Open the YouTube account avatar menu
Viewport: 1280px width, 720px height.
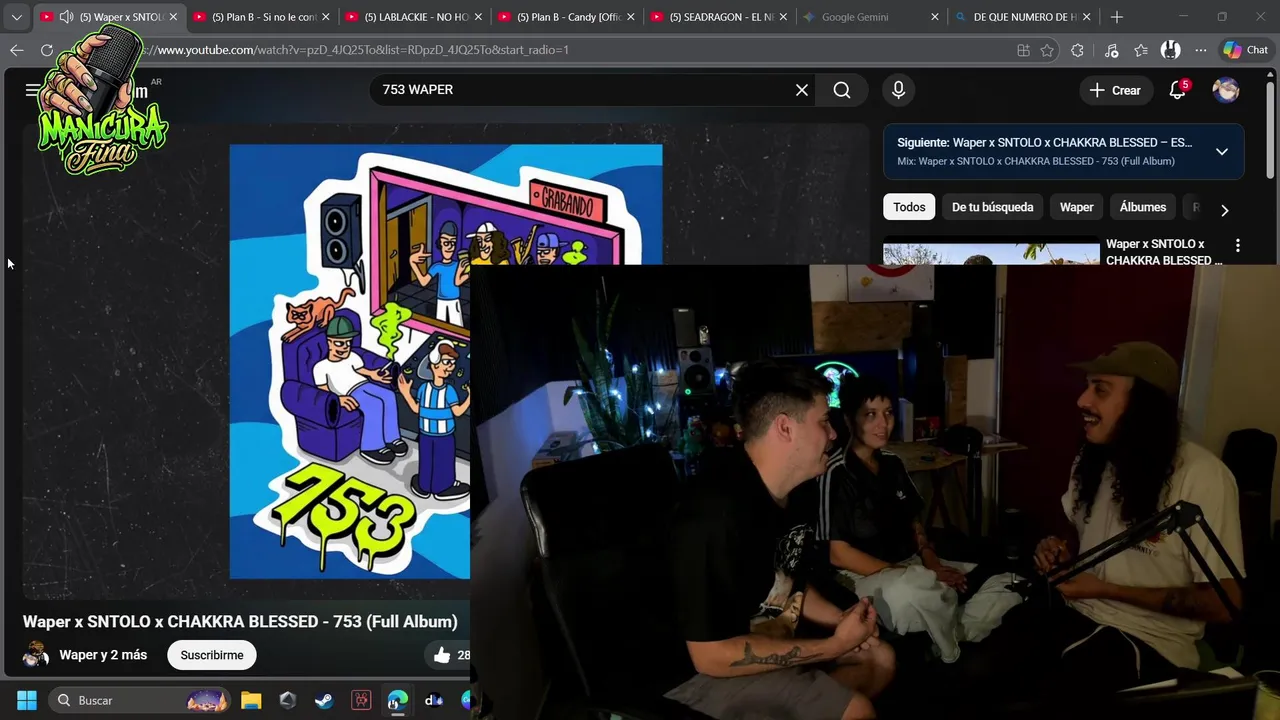1226,90
